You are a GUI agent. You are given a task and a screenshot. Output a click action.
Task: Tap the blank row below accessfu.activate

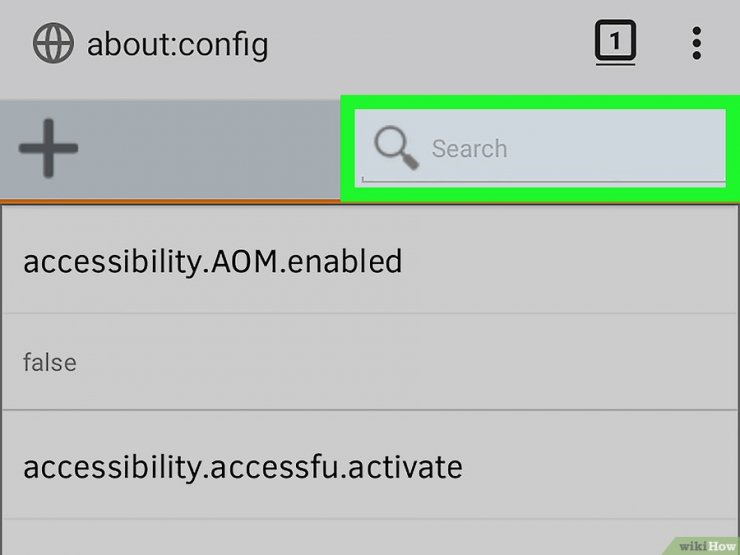tap(370, 537)
